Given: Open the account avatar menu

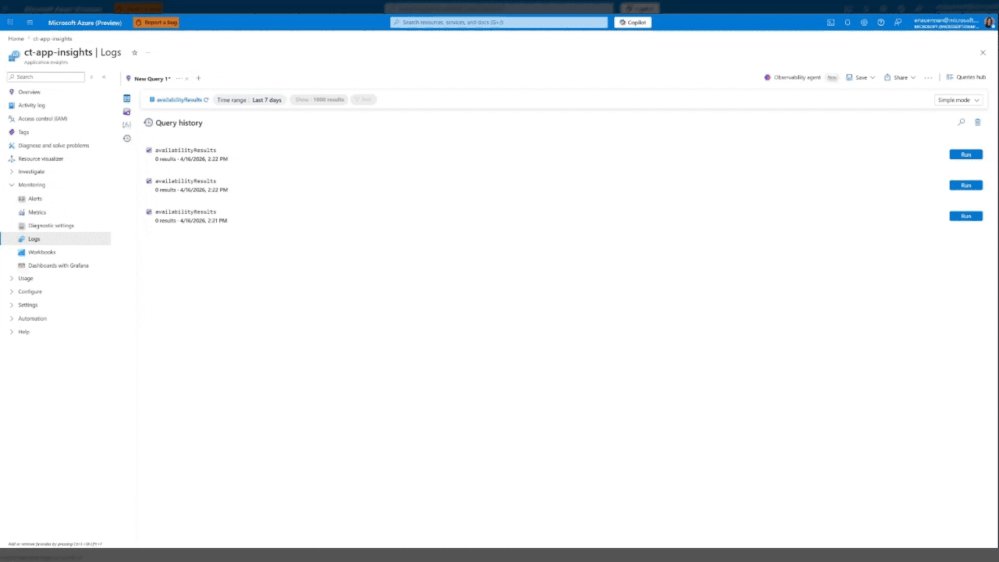Looking at the screenshot, I should tap(989, 22).
